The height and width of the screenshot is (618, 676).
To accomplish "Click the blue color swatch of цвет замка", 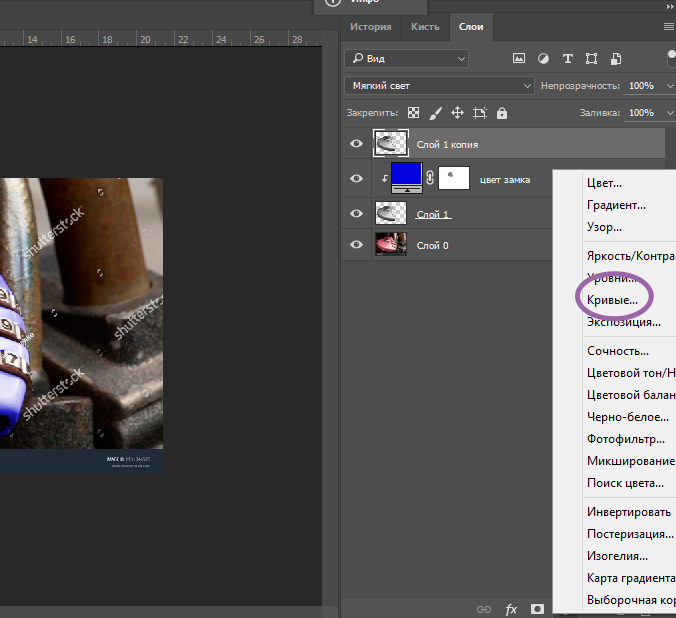I will [x=407, y=174].
